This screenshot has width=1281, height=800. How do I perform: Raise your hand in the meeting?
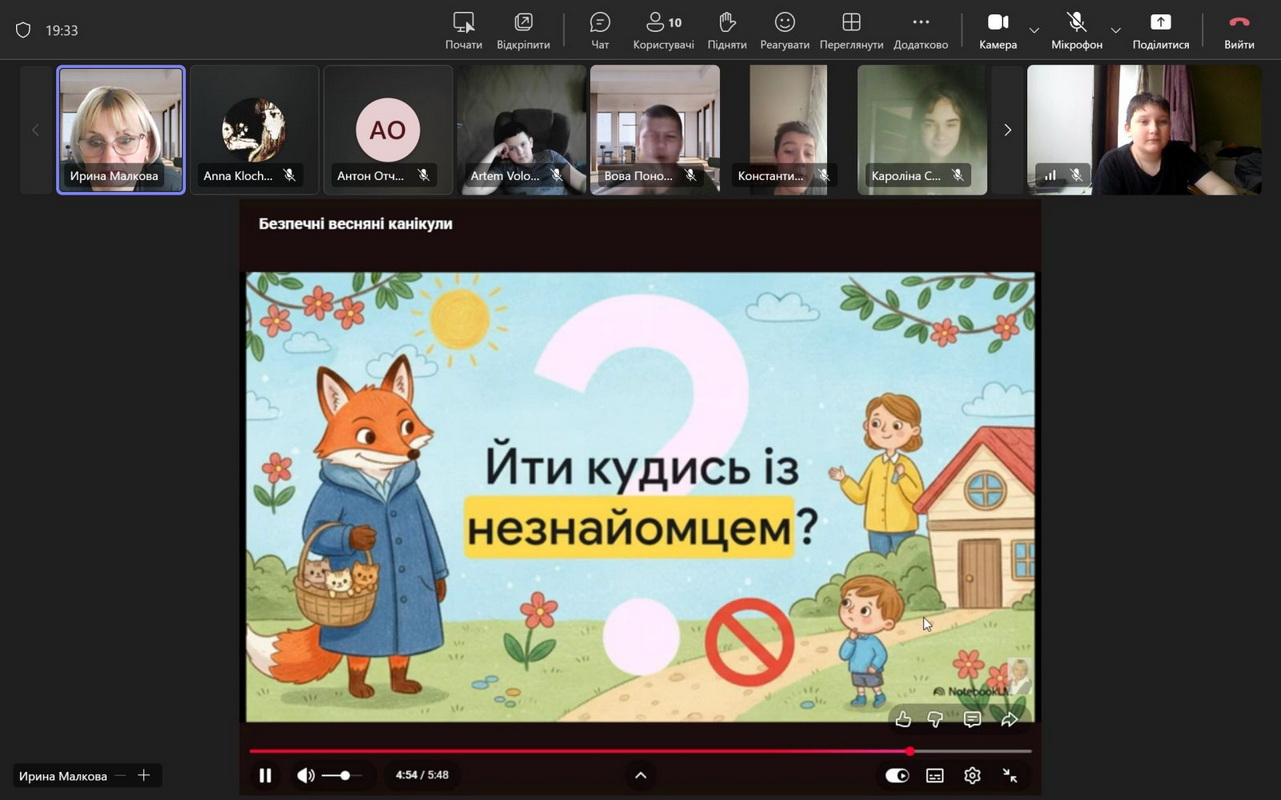click(x=727, y=30)
